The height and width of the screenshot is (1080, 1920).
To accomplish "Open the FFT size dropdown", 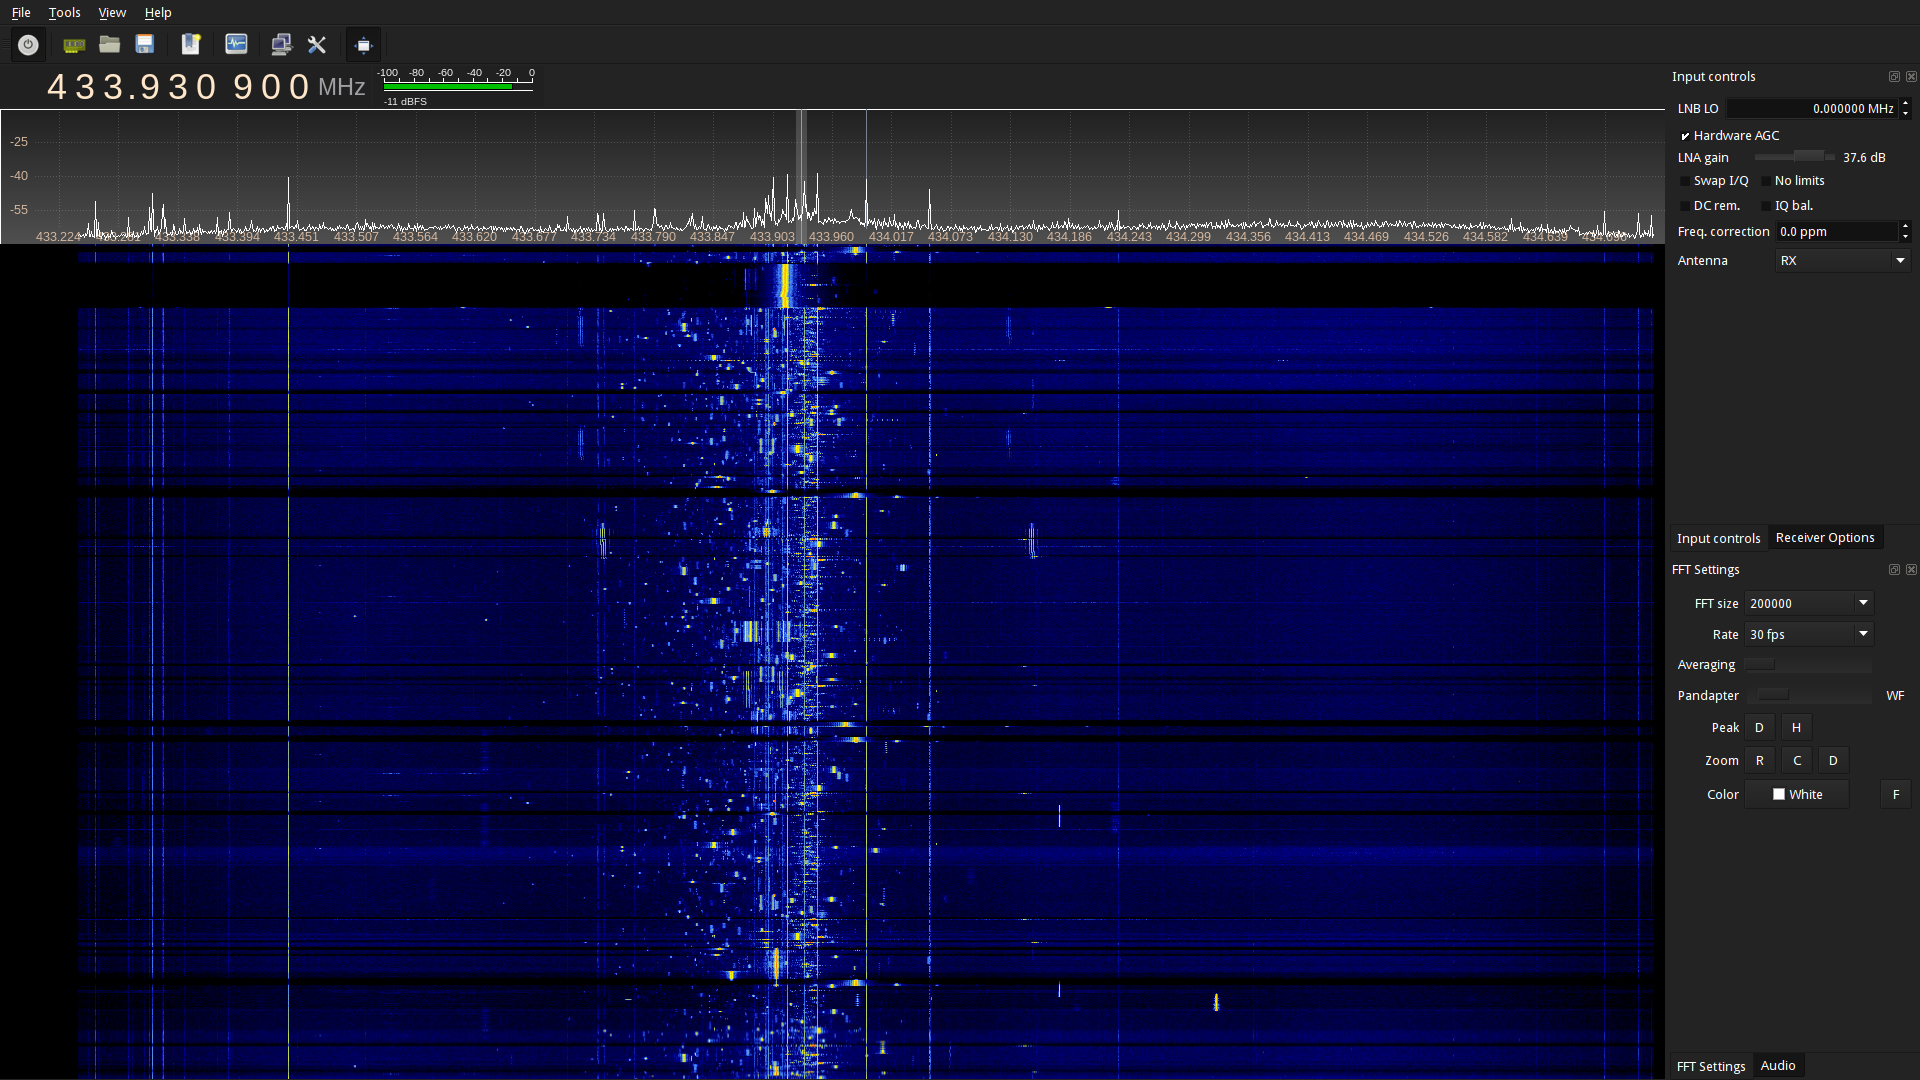I will 1809,604.
